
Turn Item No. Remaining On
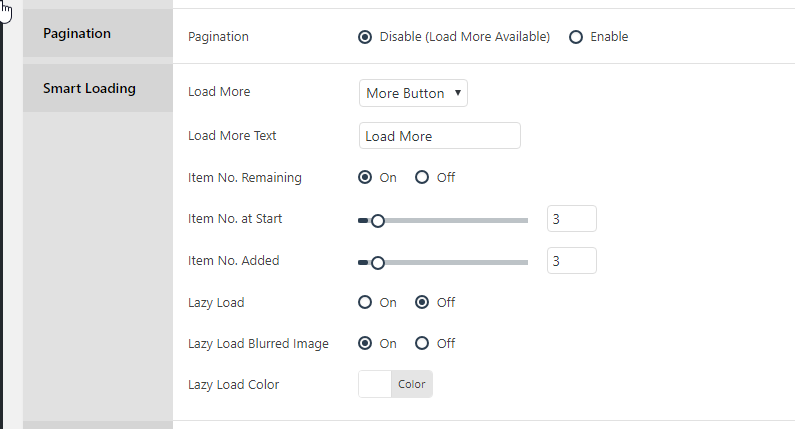pyautogui.click(x=365, y=177)
